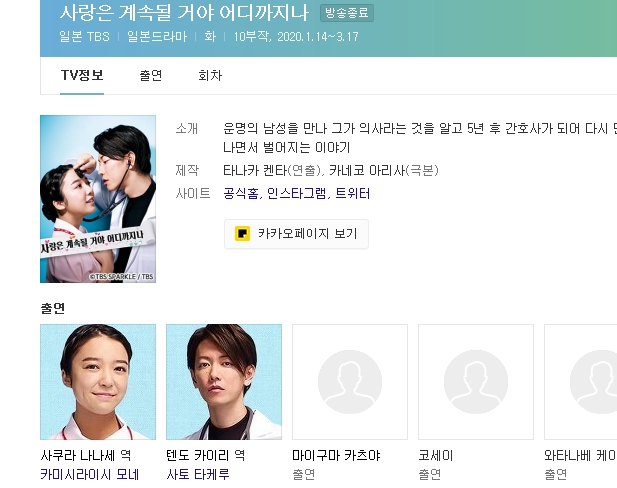The height and width of the screenshot is (488, 617).
Task: Switch to the 회차 tab
Action: pyautogui.click(x=210, y=75)
